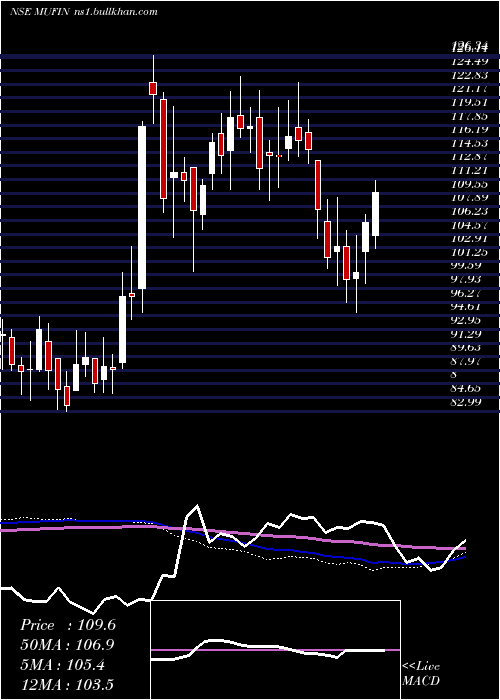Click the 109.55 price axis label
The image size is (500, 700).
(x=470, y=184)
